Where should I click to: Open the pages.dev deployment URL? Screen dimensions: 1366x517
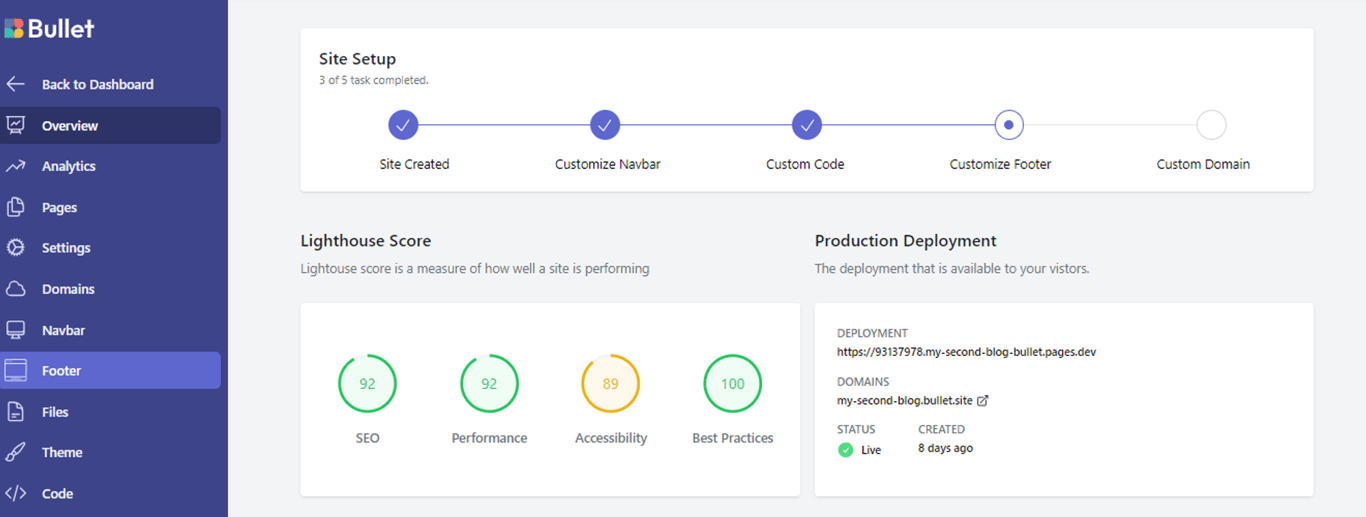966,352
